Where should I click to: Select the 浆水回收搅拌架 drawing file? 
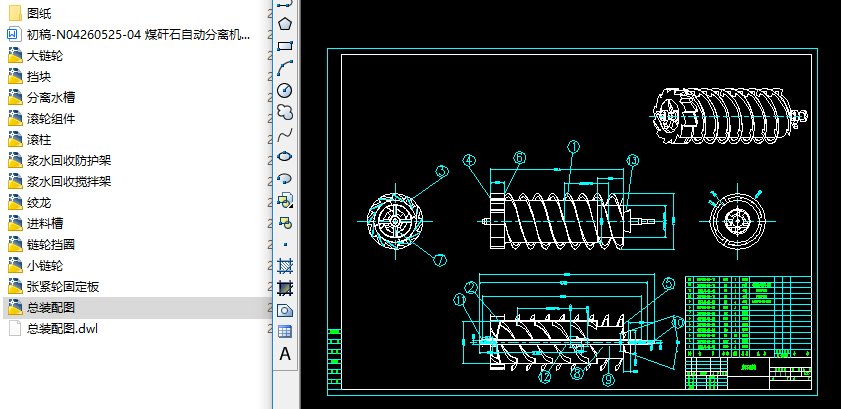pyautogui.click(x=60, y=182)
